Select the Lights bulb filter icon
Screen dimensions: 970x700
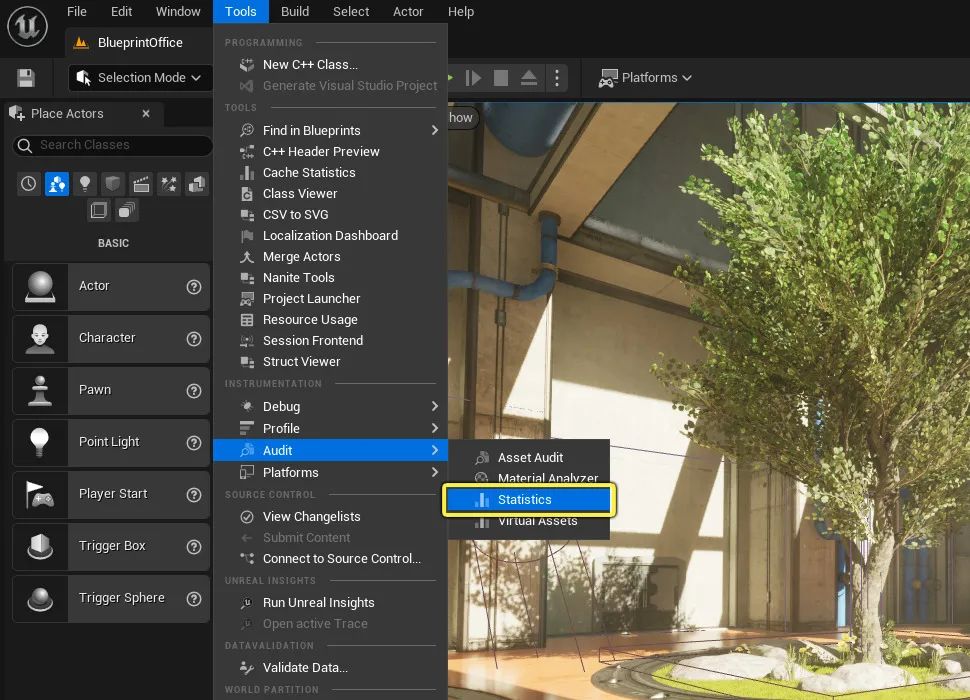tap(85, 184)
